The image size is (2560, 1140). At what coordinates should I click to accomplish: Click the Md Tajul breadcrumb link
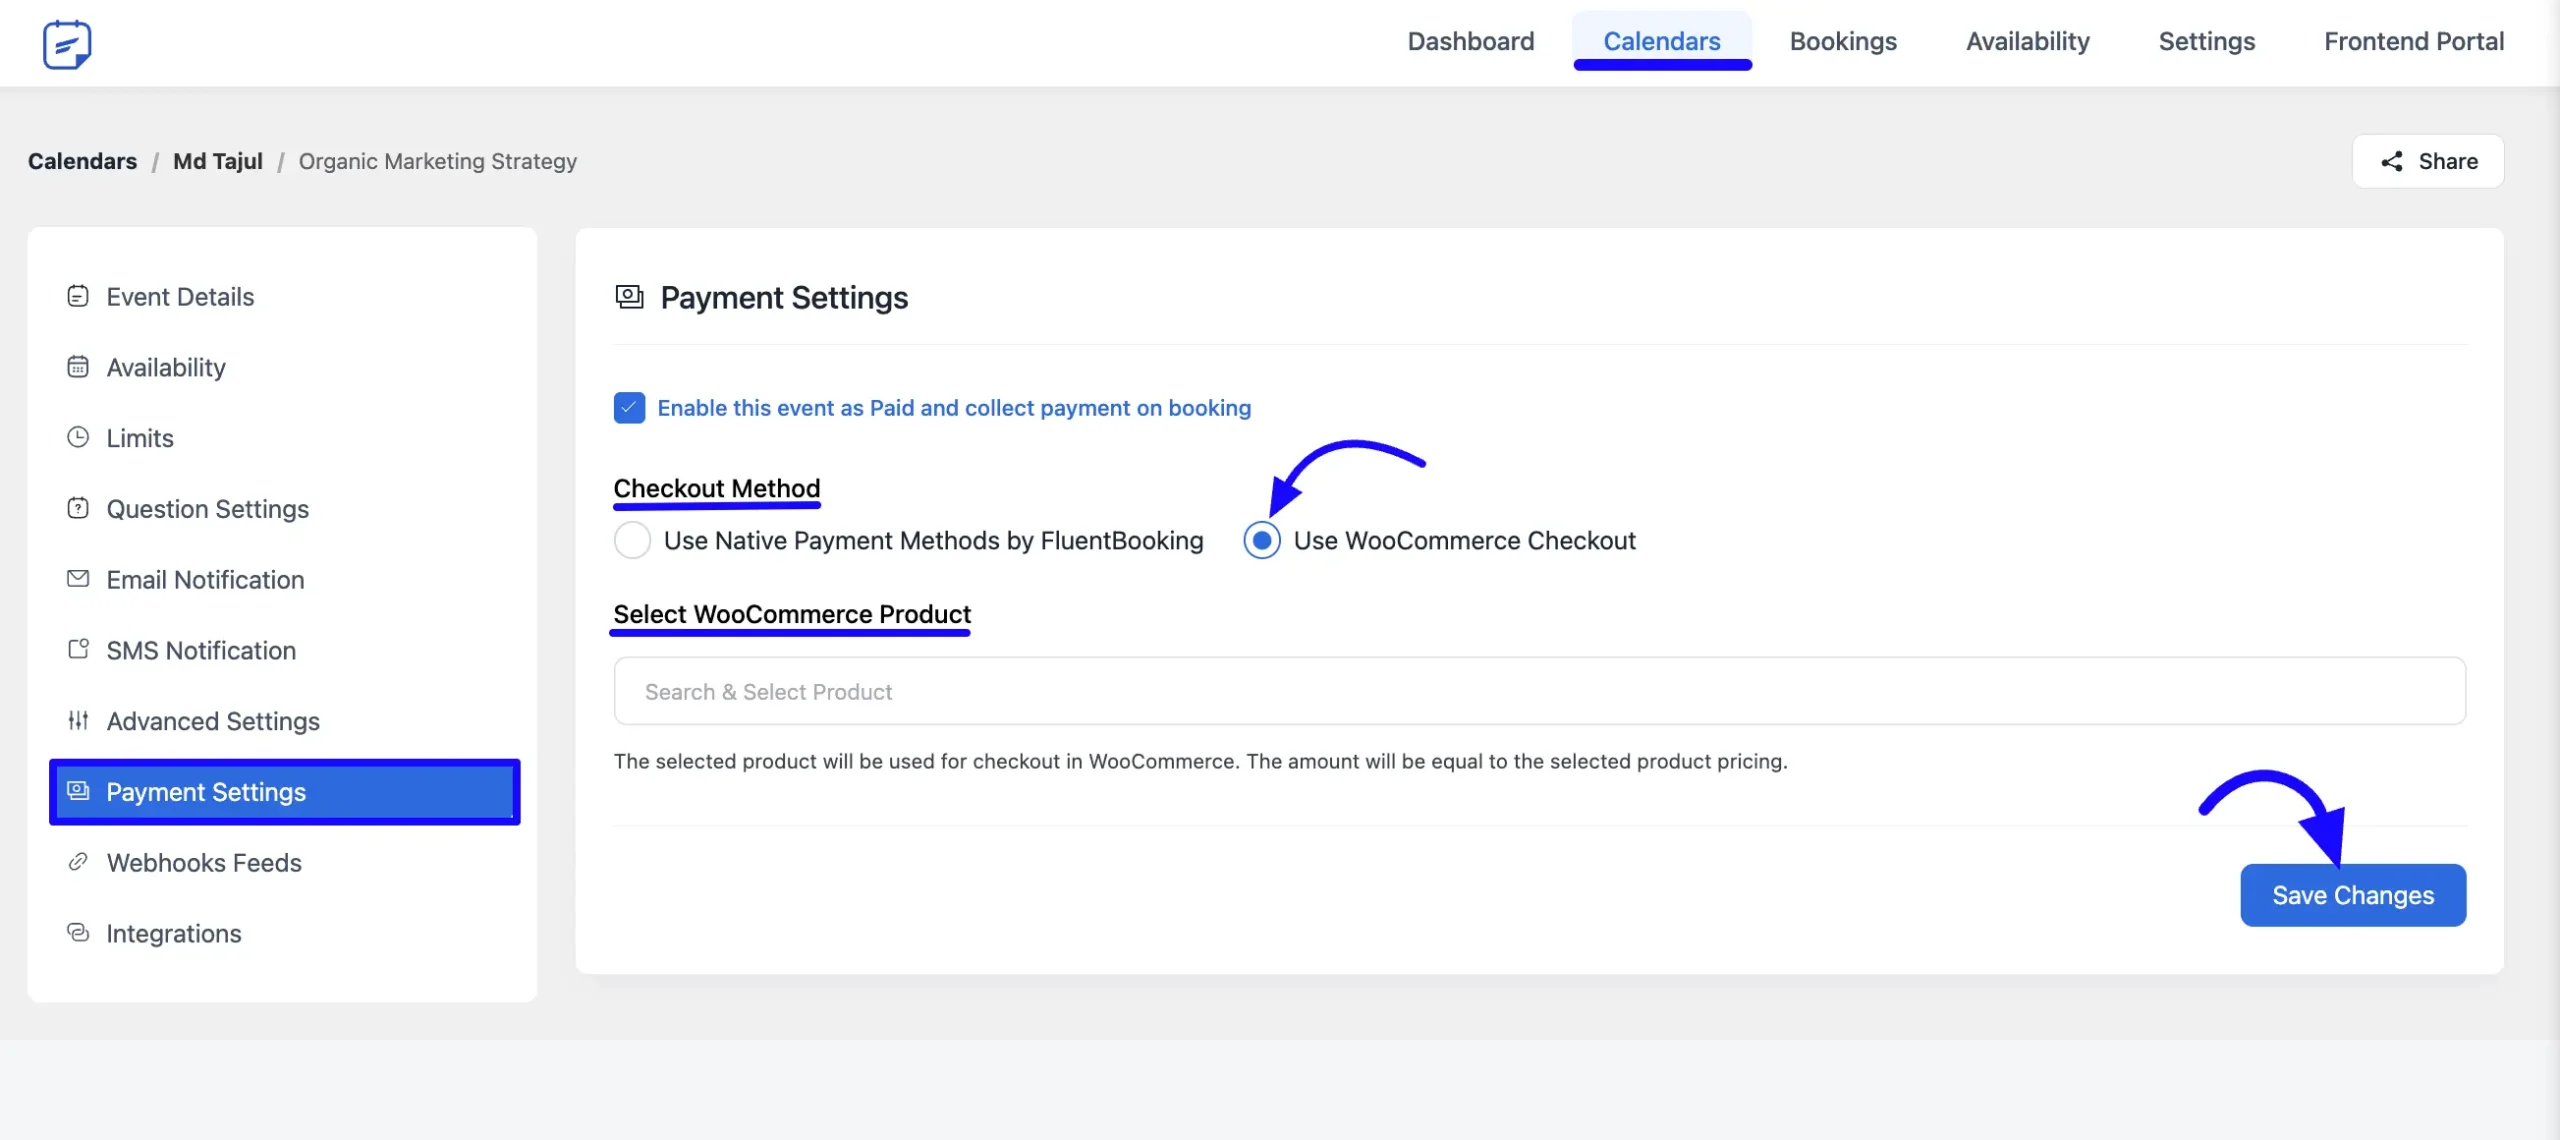tap(218, 162)
